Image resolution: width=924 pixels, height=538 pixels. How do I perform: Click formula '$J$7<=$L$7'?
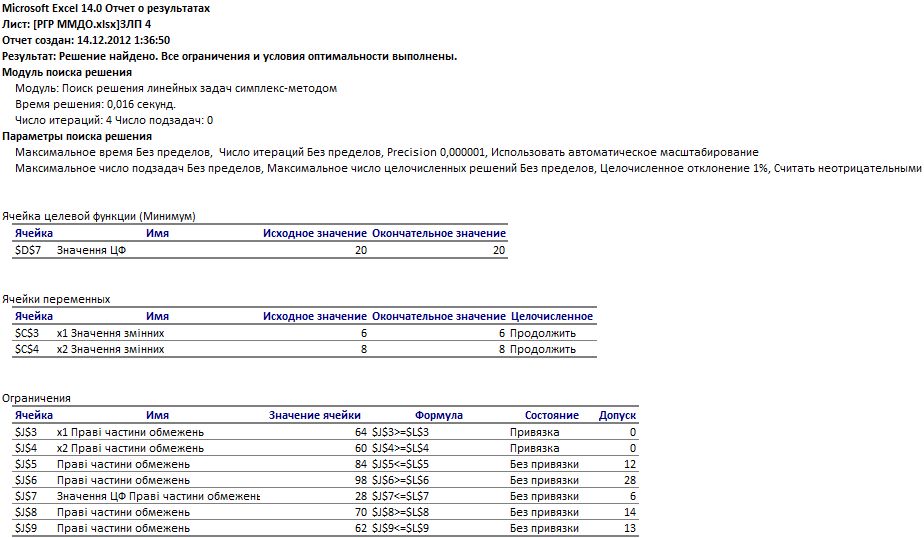pos(401,496)
